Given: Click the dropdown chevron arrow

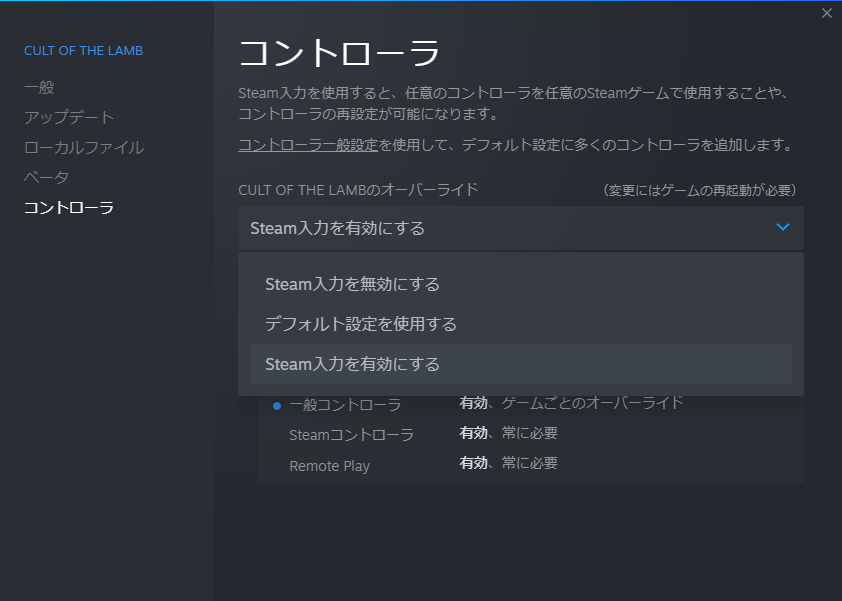Looking at the screenshot, I should tap(783, 227).
